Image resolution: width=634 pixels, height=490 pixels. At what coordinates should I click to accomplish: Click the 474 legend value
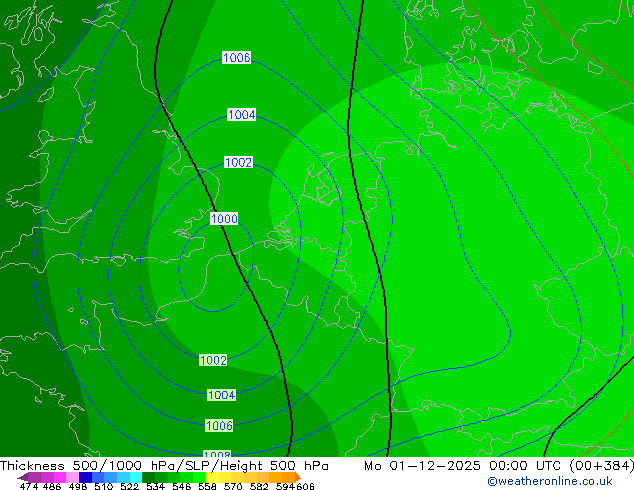tap(29, 486)
